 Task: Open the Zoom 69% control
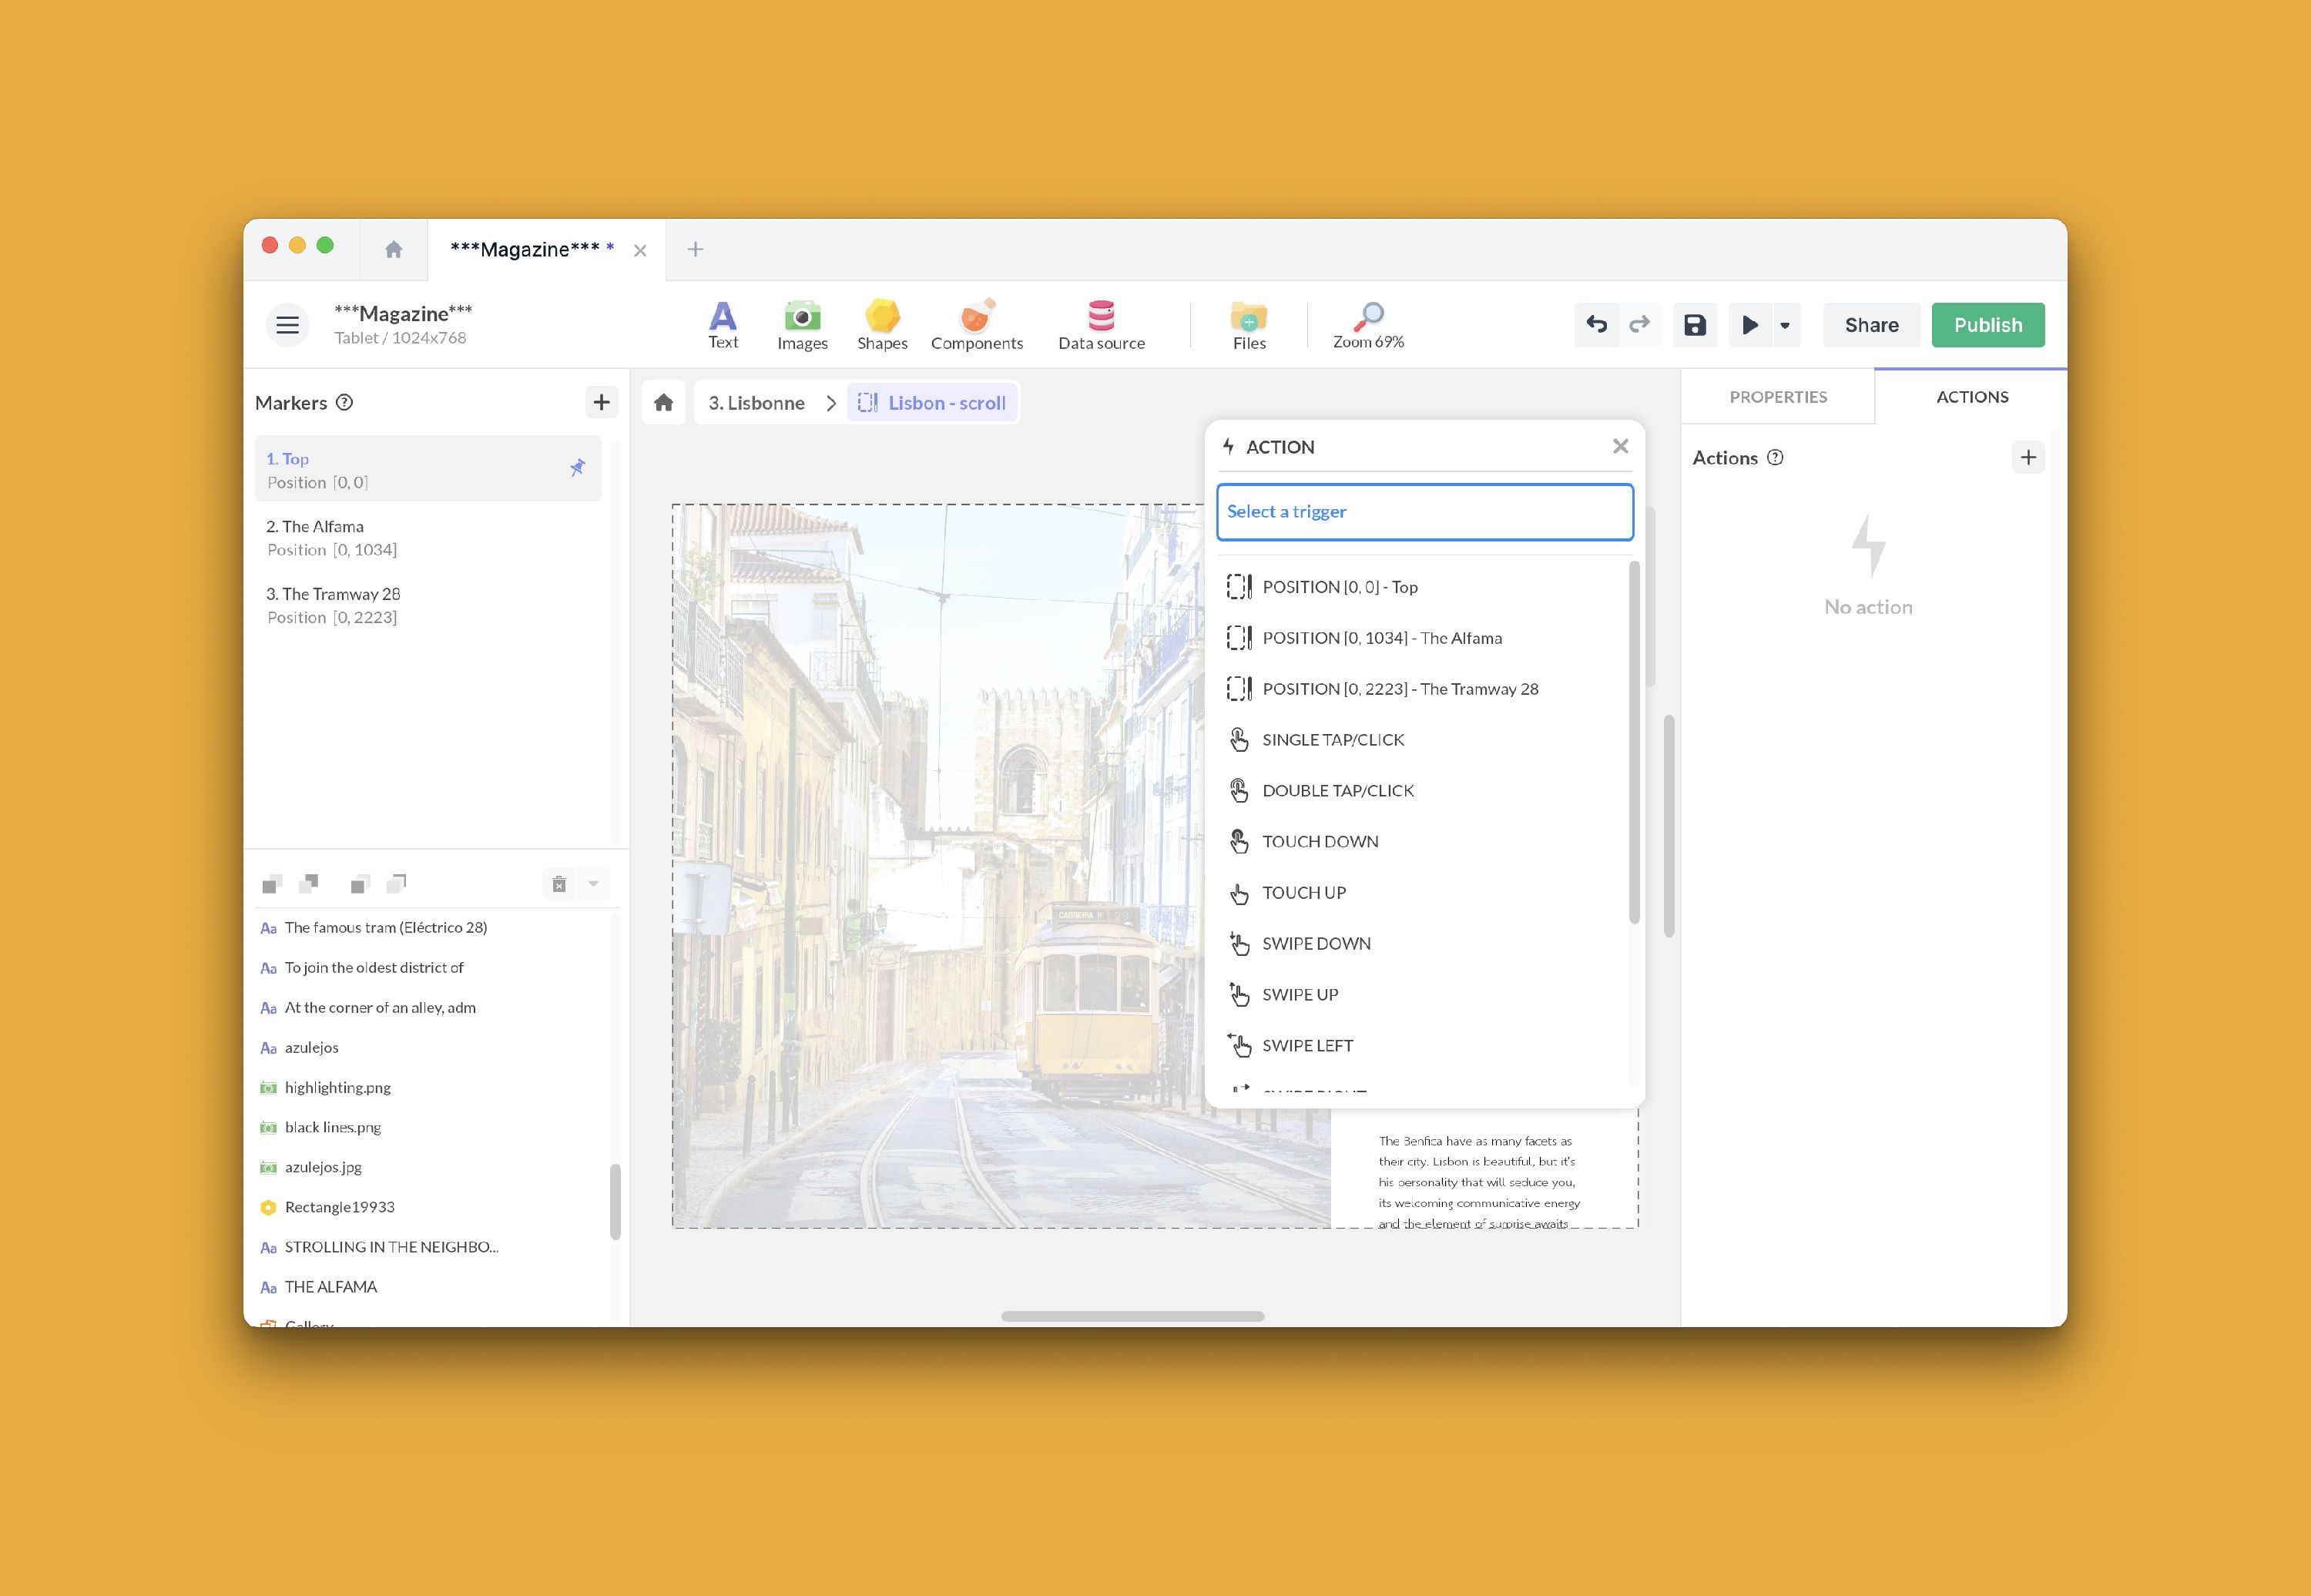1368,325
